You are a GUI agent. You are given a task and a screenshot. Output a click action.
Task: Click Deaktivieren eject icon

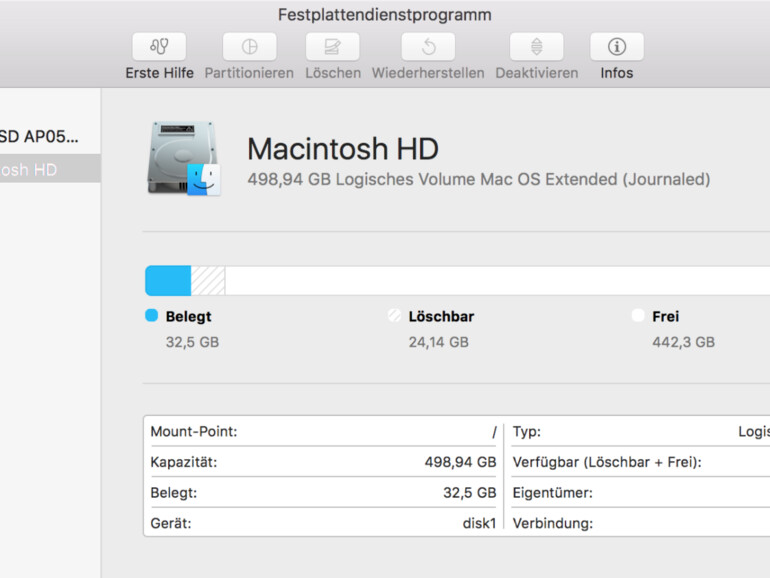pyautogui.click(x=537, y=47)
